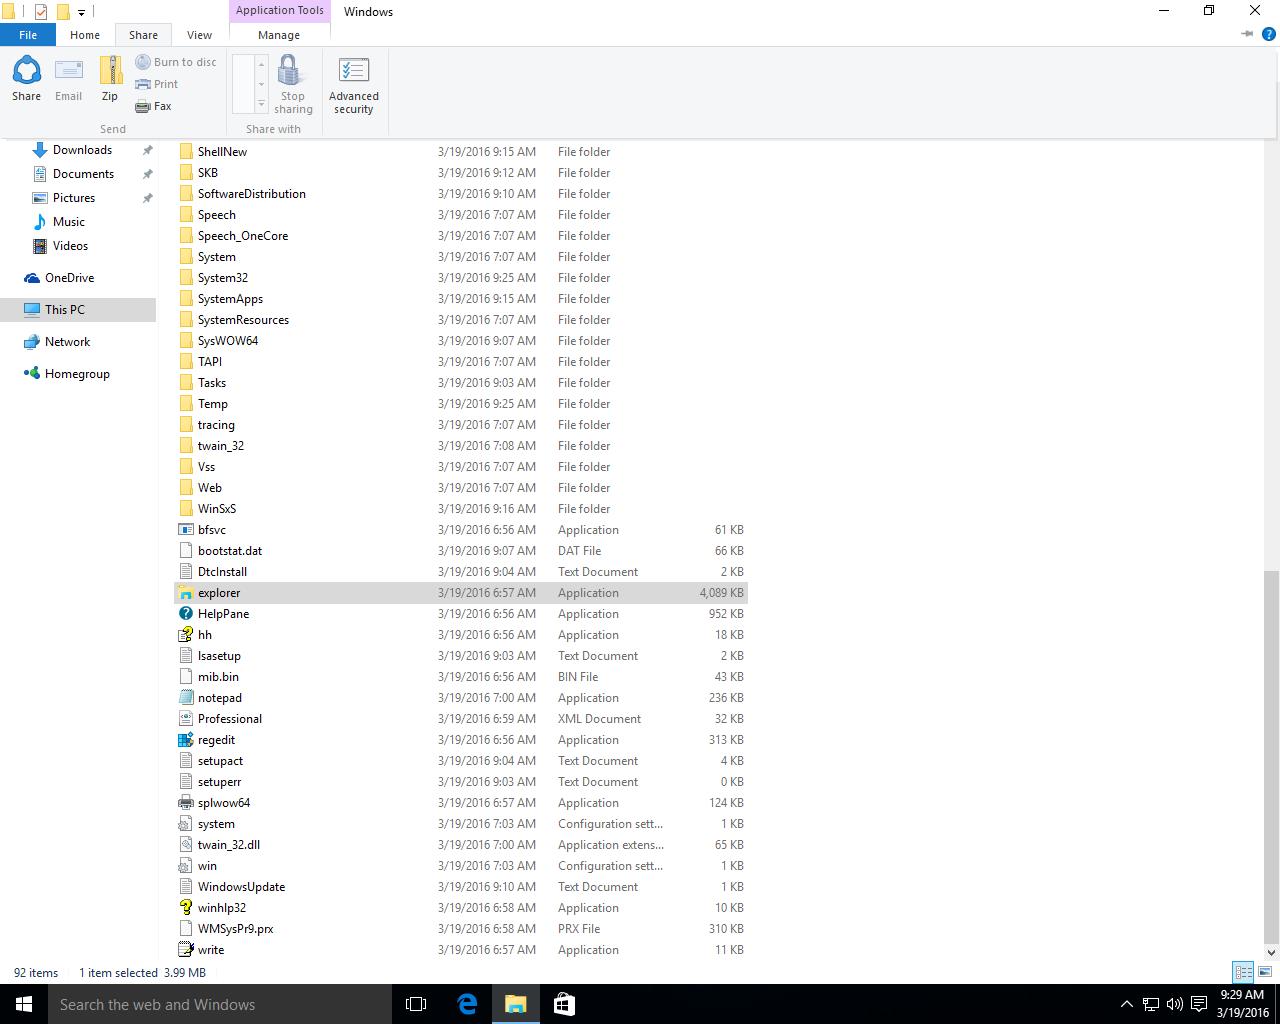Open the Manage tab
Image resolution: width=1280 pixels, height=1024 pixels.
279,35
